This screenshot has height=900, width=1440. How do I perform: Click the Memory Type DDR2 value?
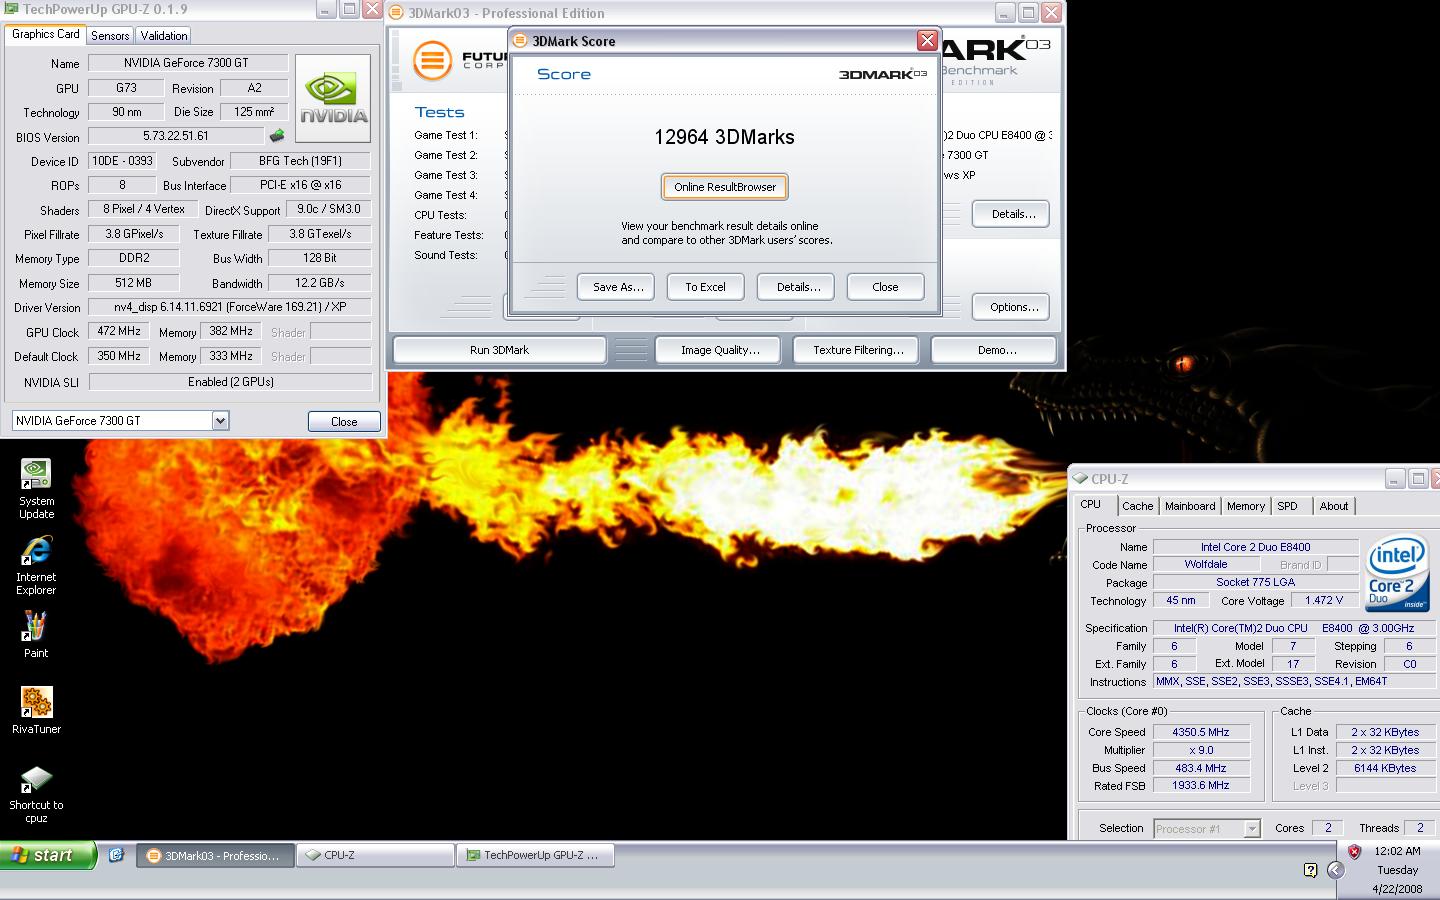[x=134, y=258]
